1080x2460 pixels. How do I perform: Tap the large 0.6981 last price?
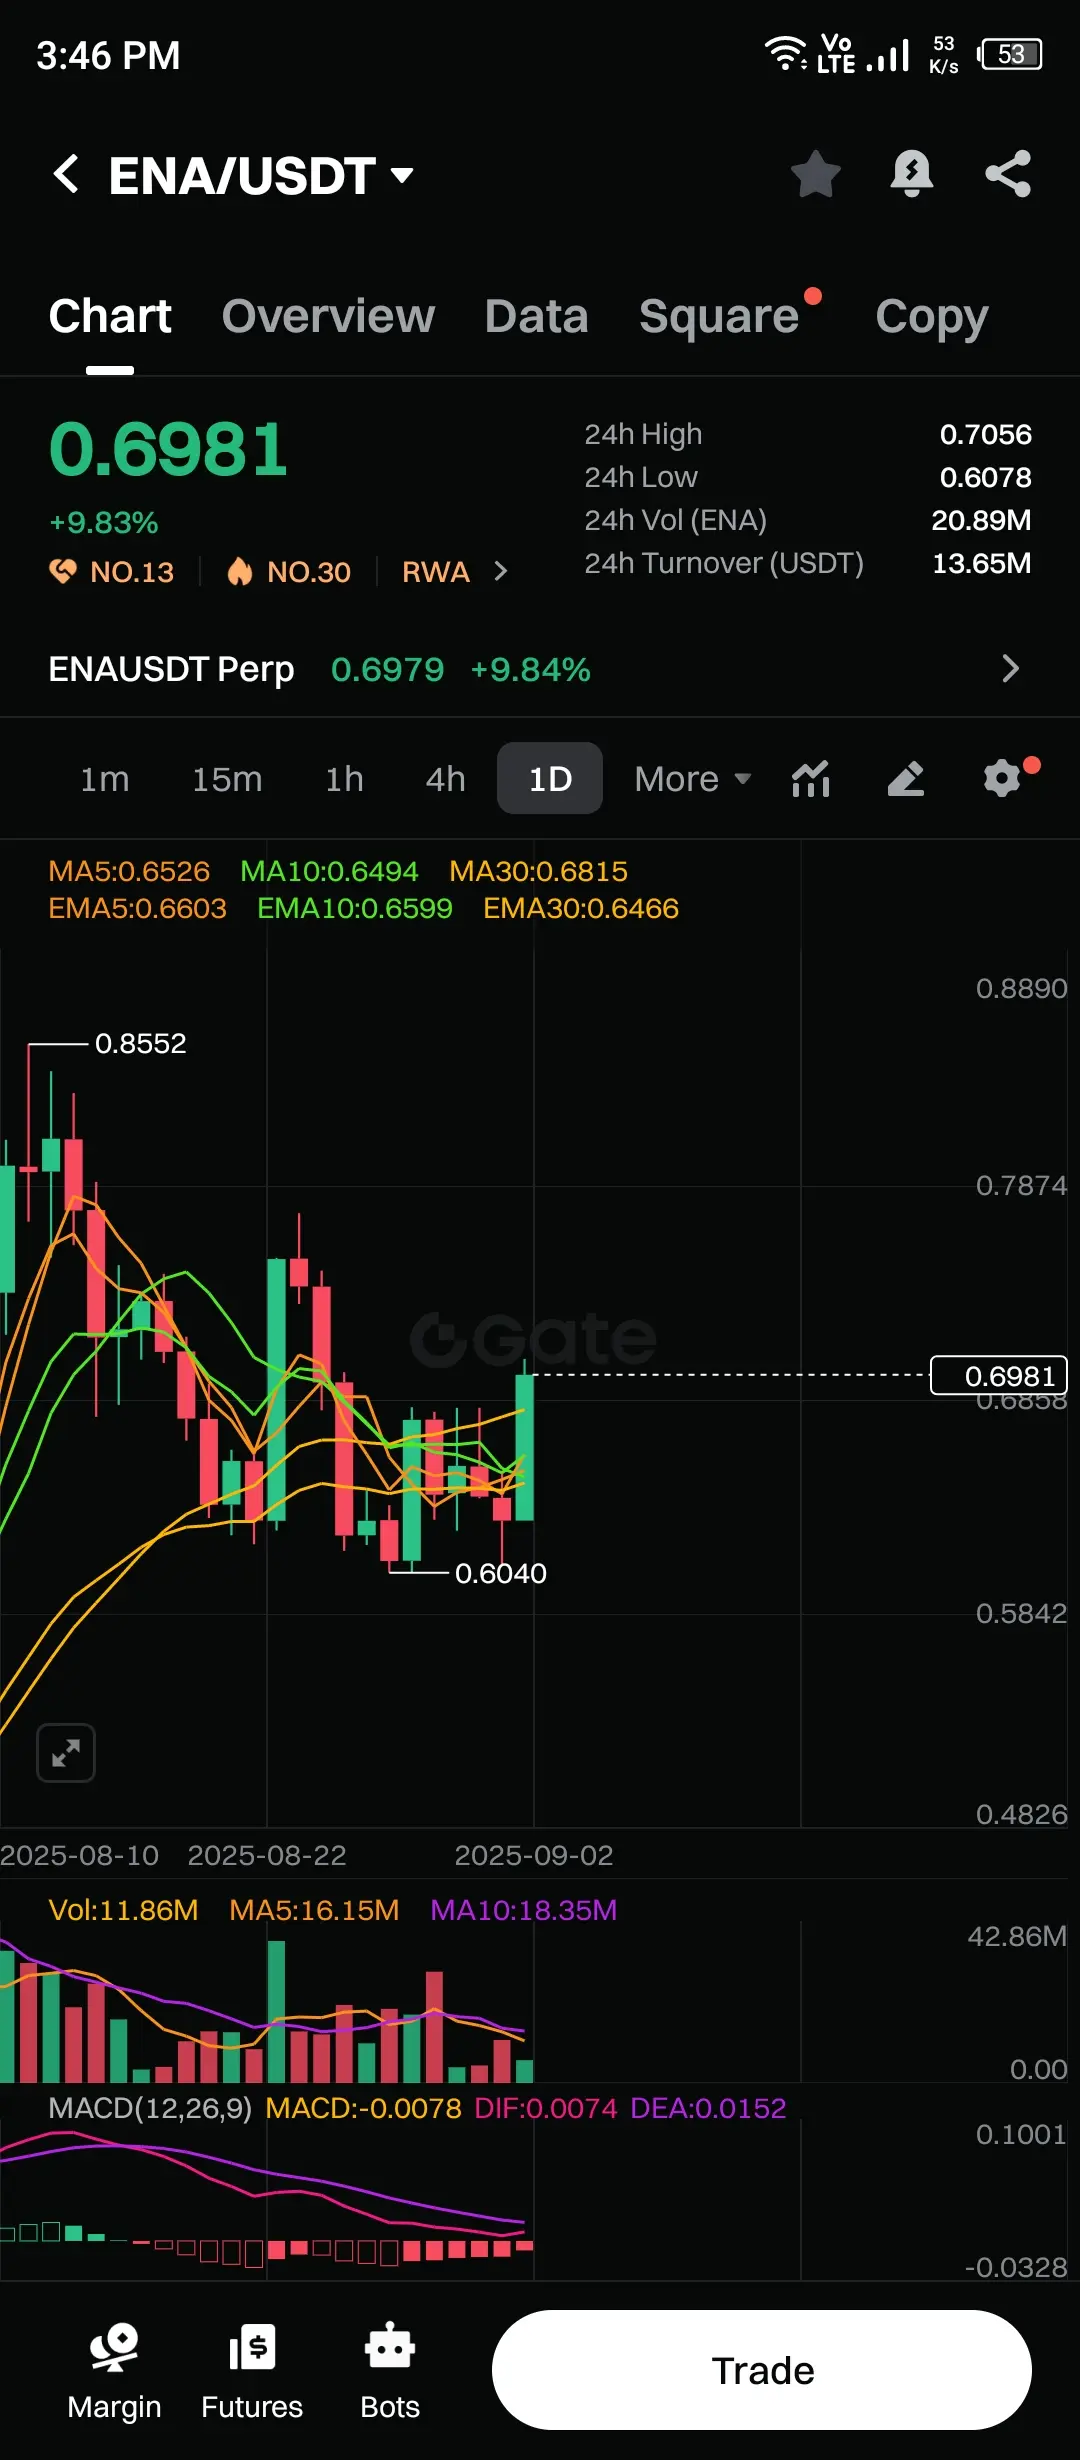click(x=168, y=449)
